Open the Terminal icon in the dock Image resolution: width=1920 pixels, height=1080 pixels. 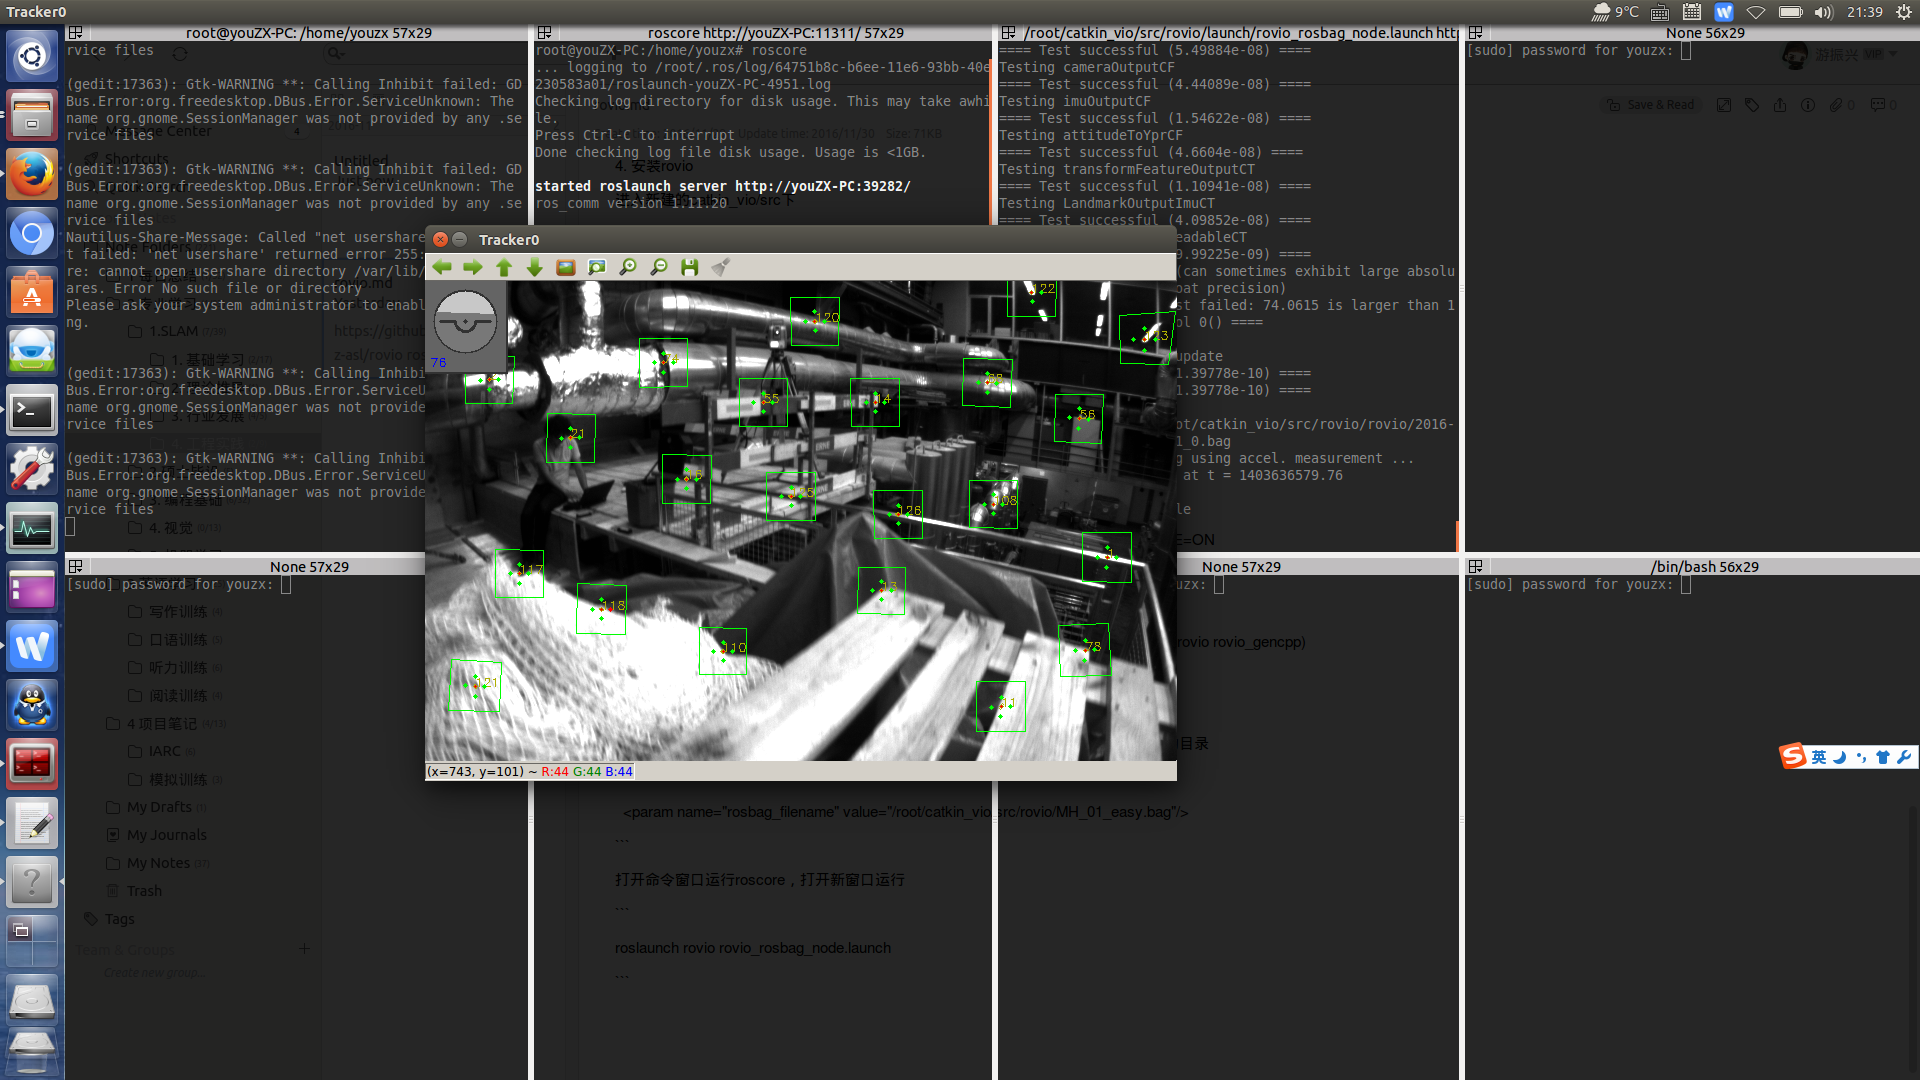coord(32,411)
